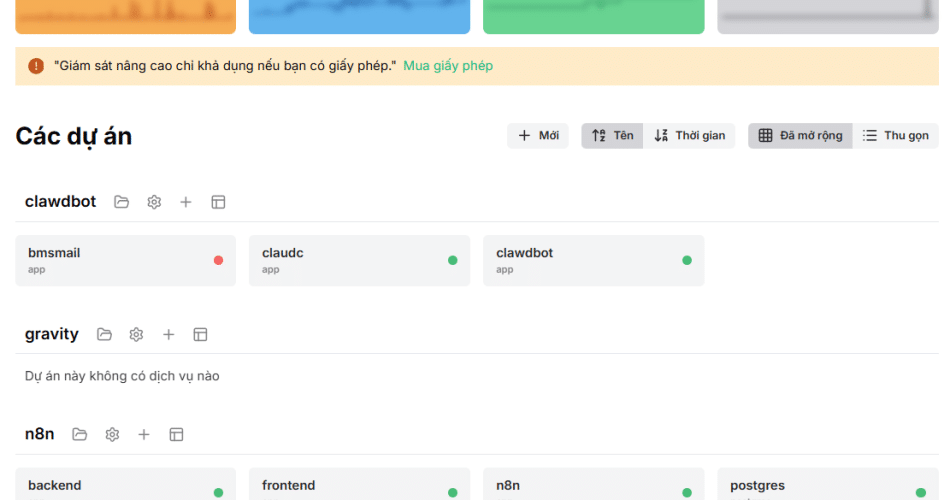The image size is (950, 500).
Task: Open clawdbot project settings gear
Action: (154, 202)
